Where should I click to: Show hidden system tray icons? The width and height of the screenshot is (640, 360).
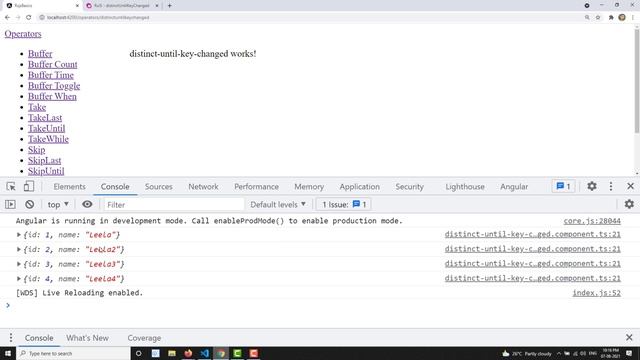[x=559, y=353]
